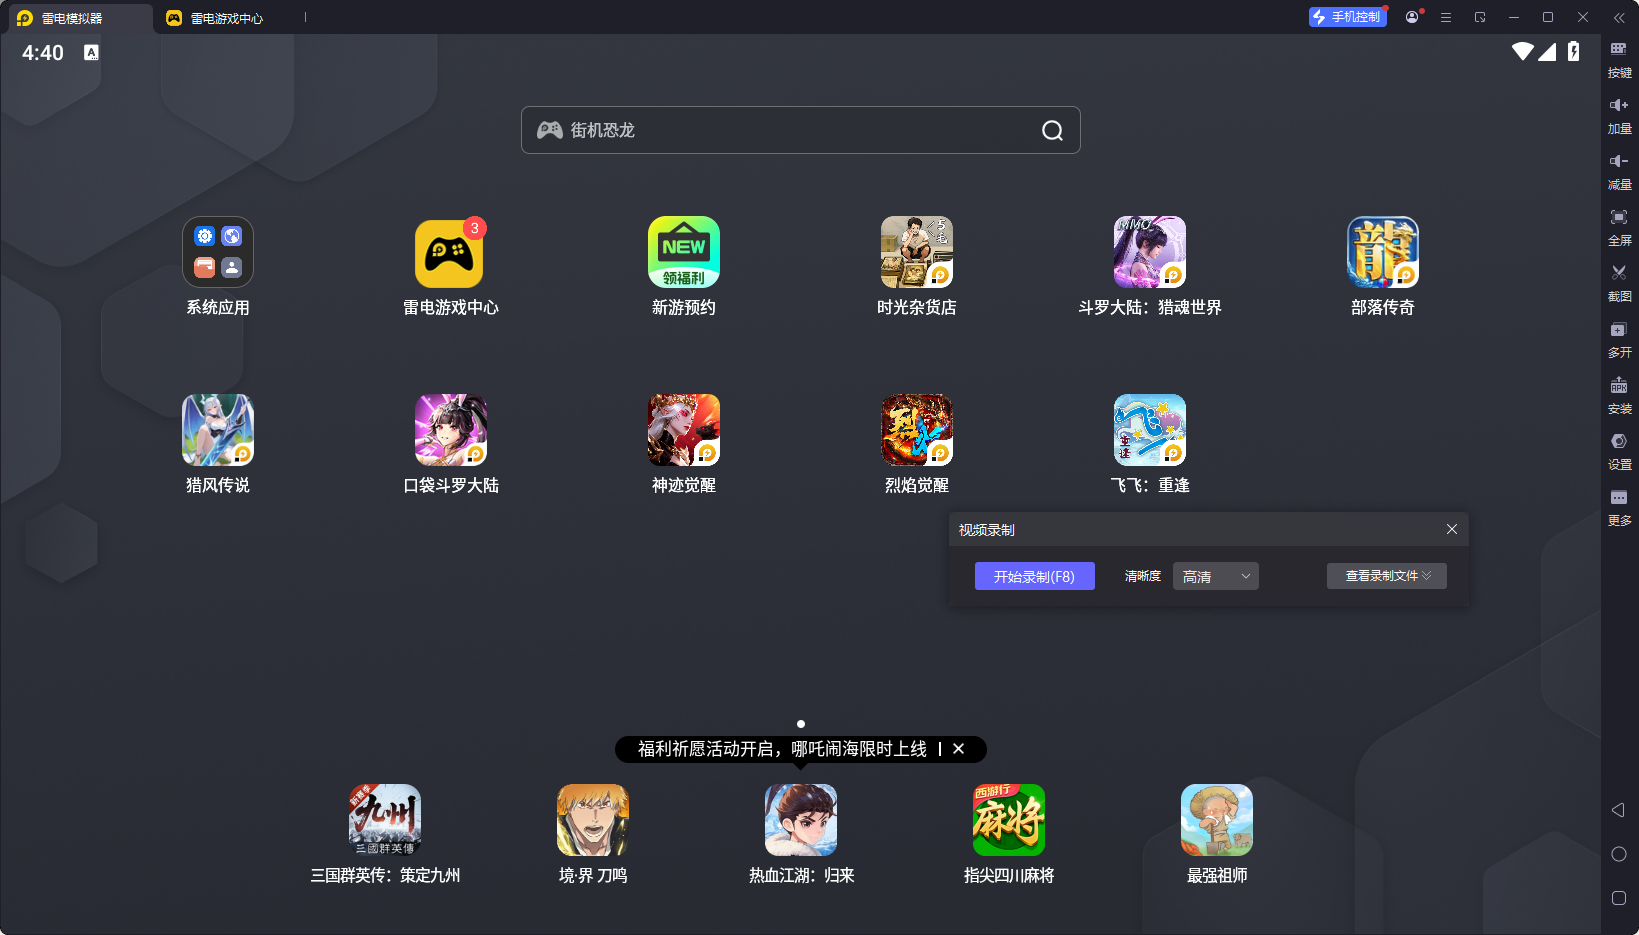The width and height of the screenshot is (1639, 935).
Task: Open the 新游预约 app icon
Action: (x=684, y=252)
